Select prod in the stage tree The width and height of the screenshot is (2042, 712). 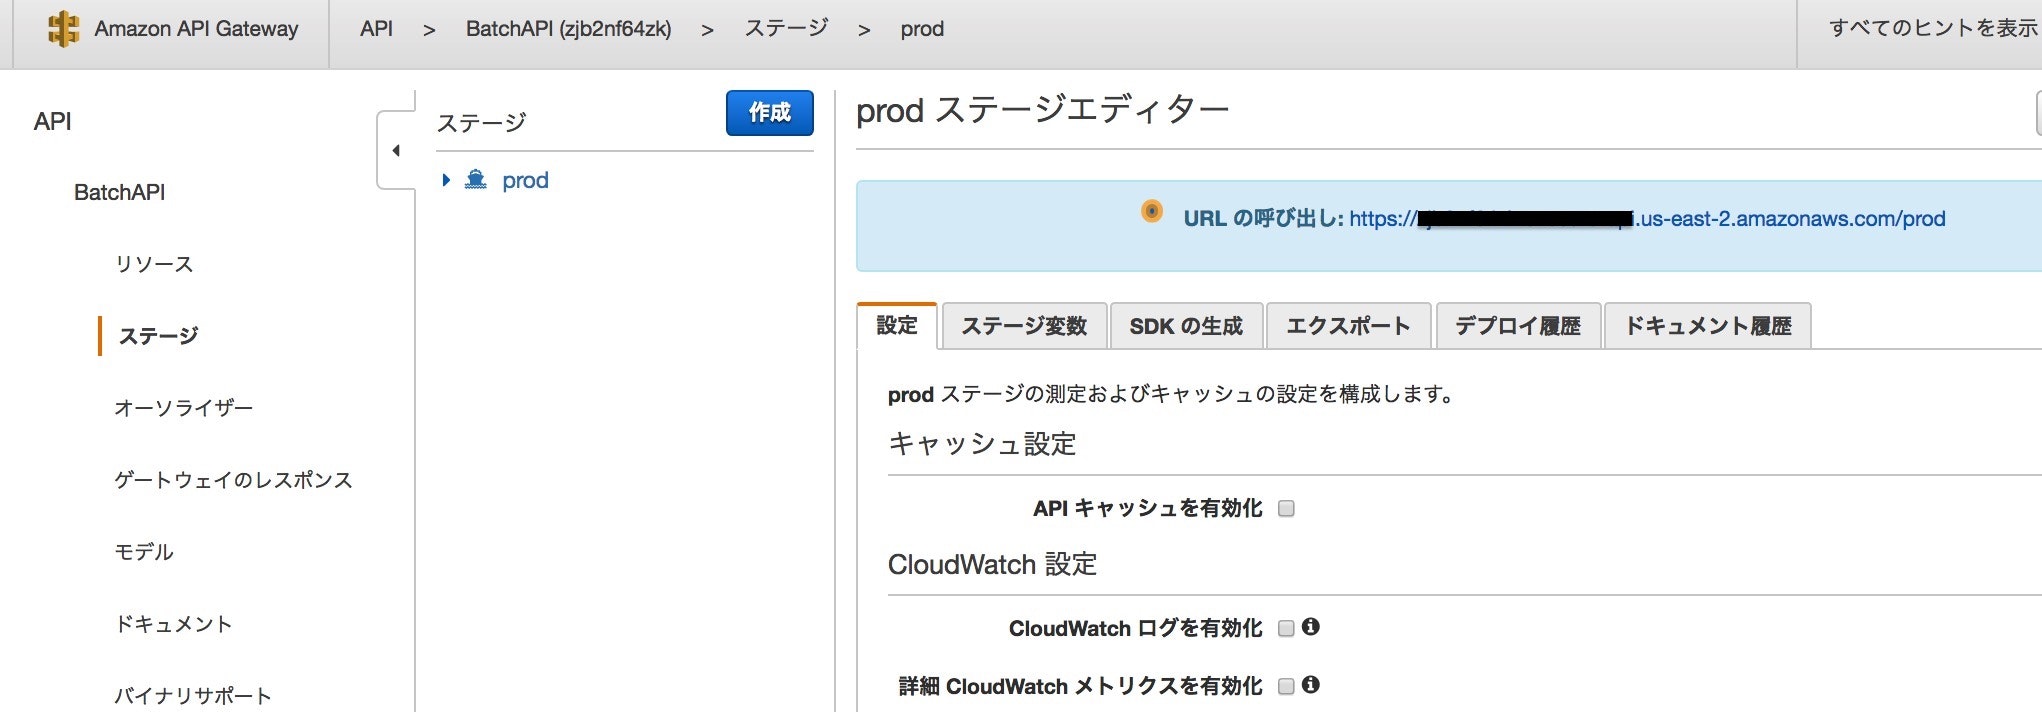click(x=525, y=180)
